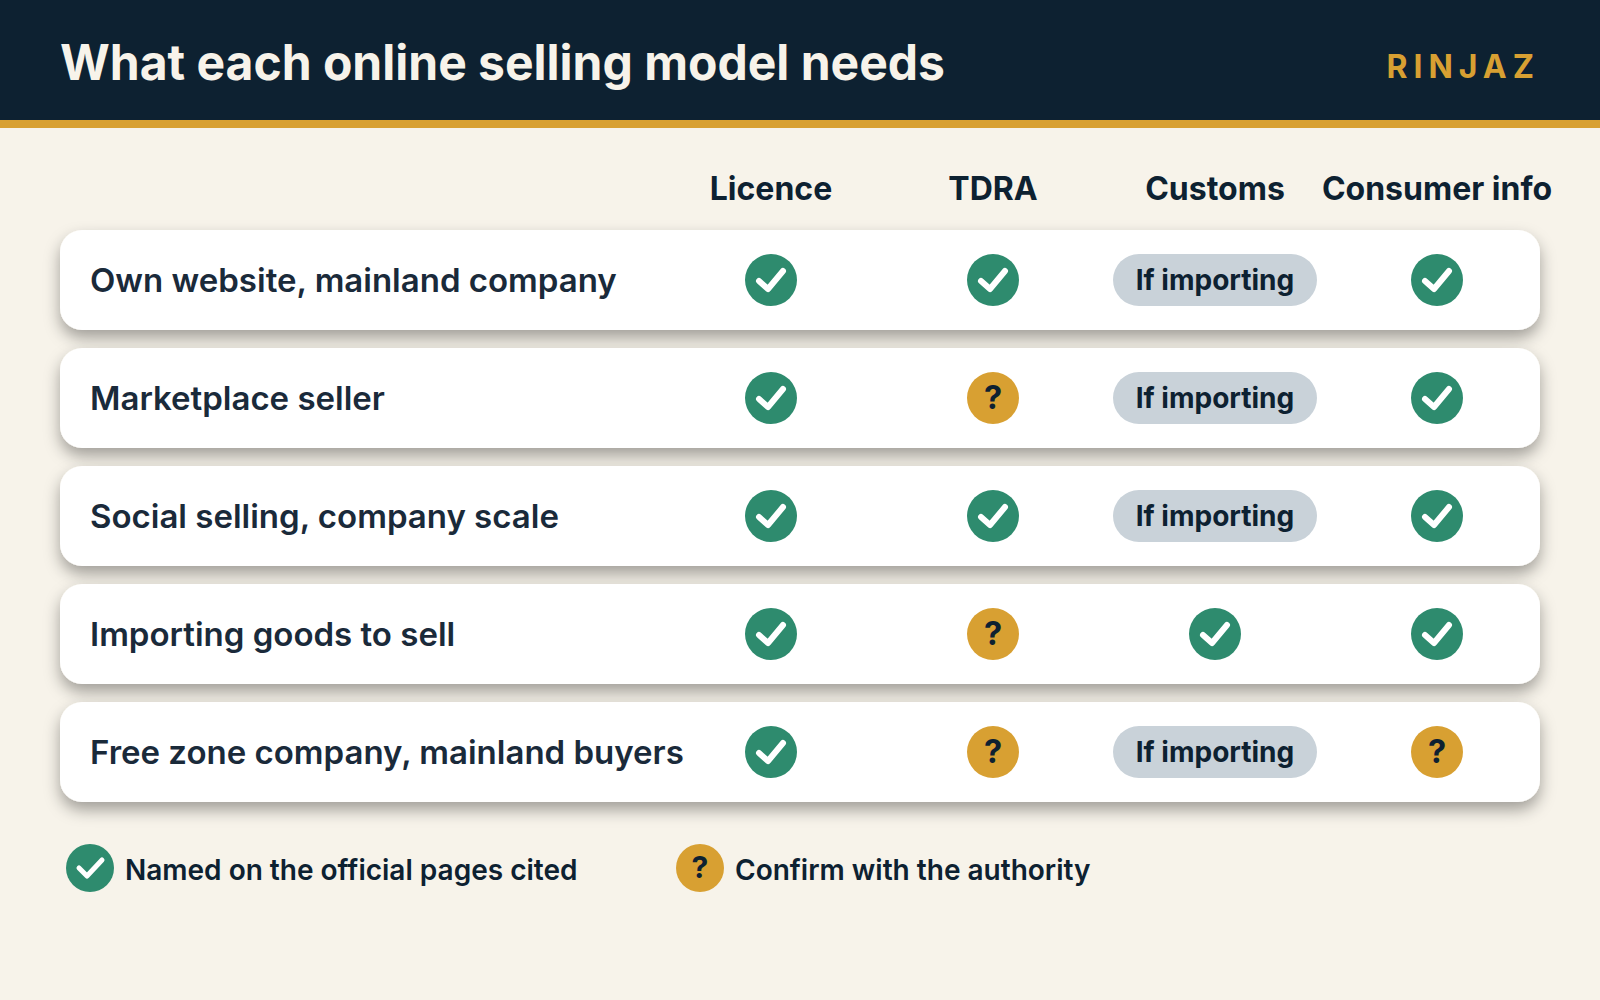
Task: Click TDRA checkmark for Social selling row
Action: coord(993,516)
